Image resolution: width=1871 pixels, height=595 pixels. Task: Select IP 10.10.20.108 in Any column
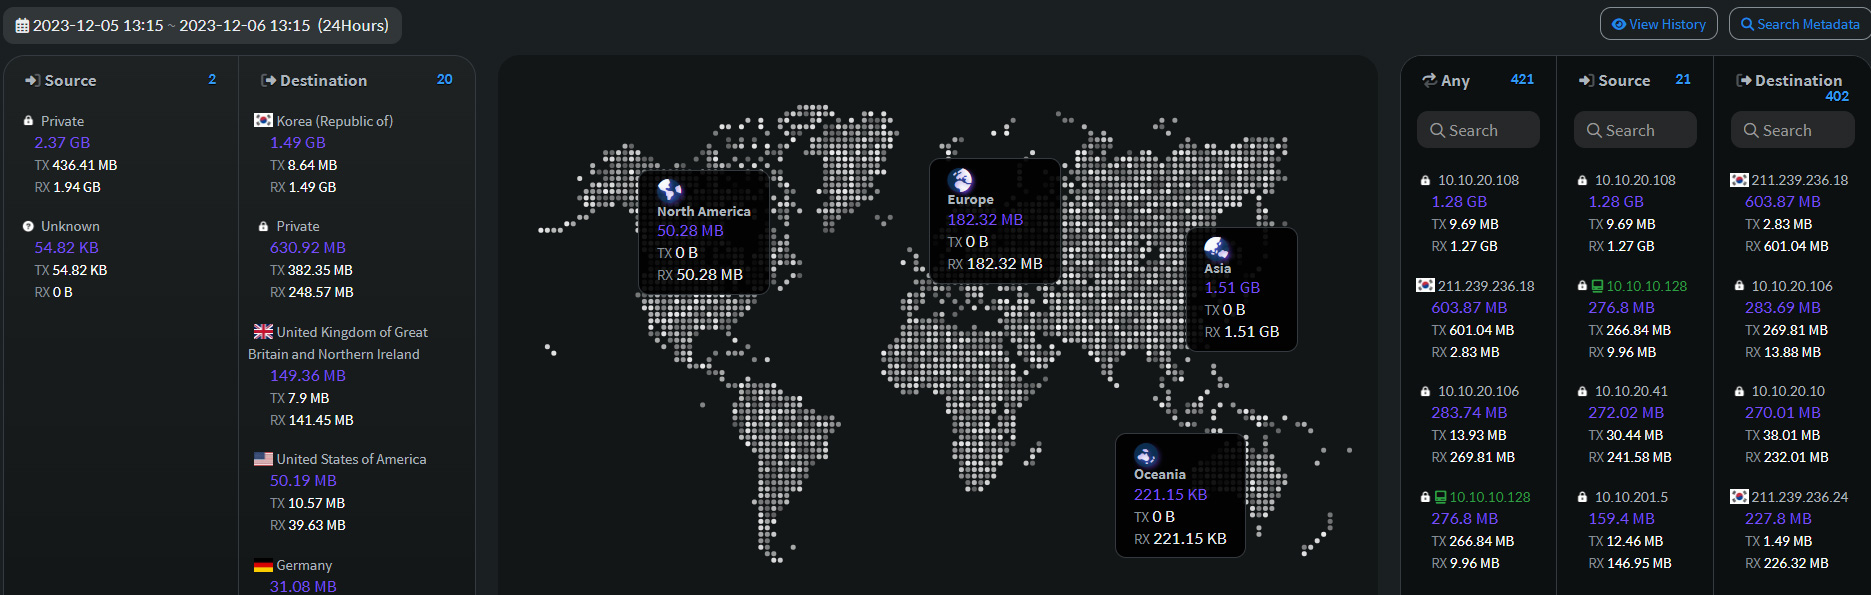(1478, 181)
